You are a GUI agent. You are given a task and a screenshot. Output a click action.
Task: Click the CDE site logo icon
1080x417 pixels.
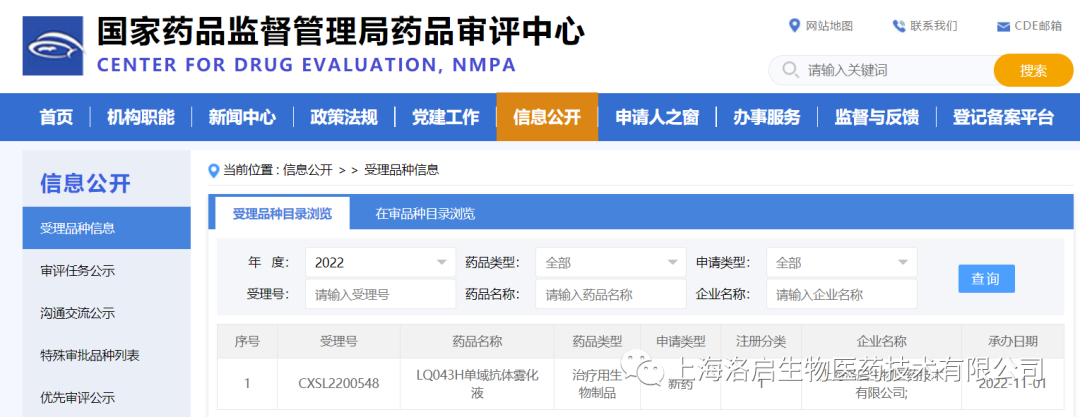pyautogui.click(x=54, y=45)
